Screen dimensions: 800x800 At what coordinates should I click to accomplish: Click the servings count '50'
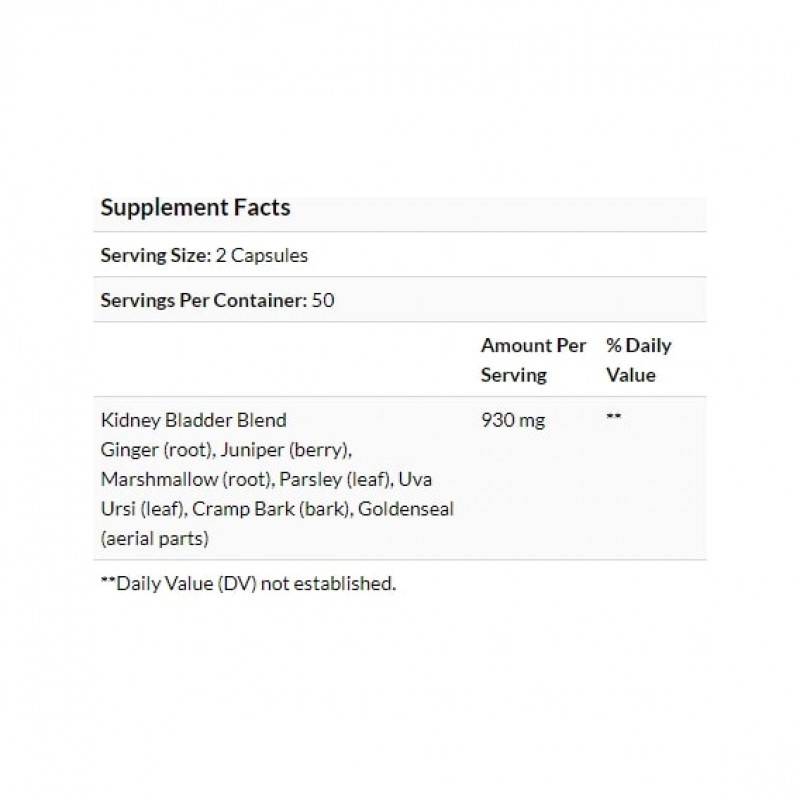(323, 300)
